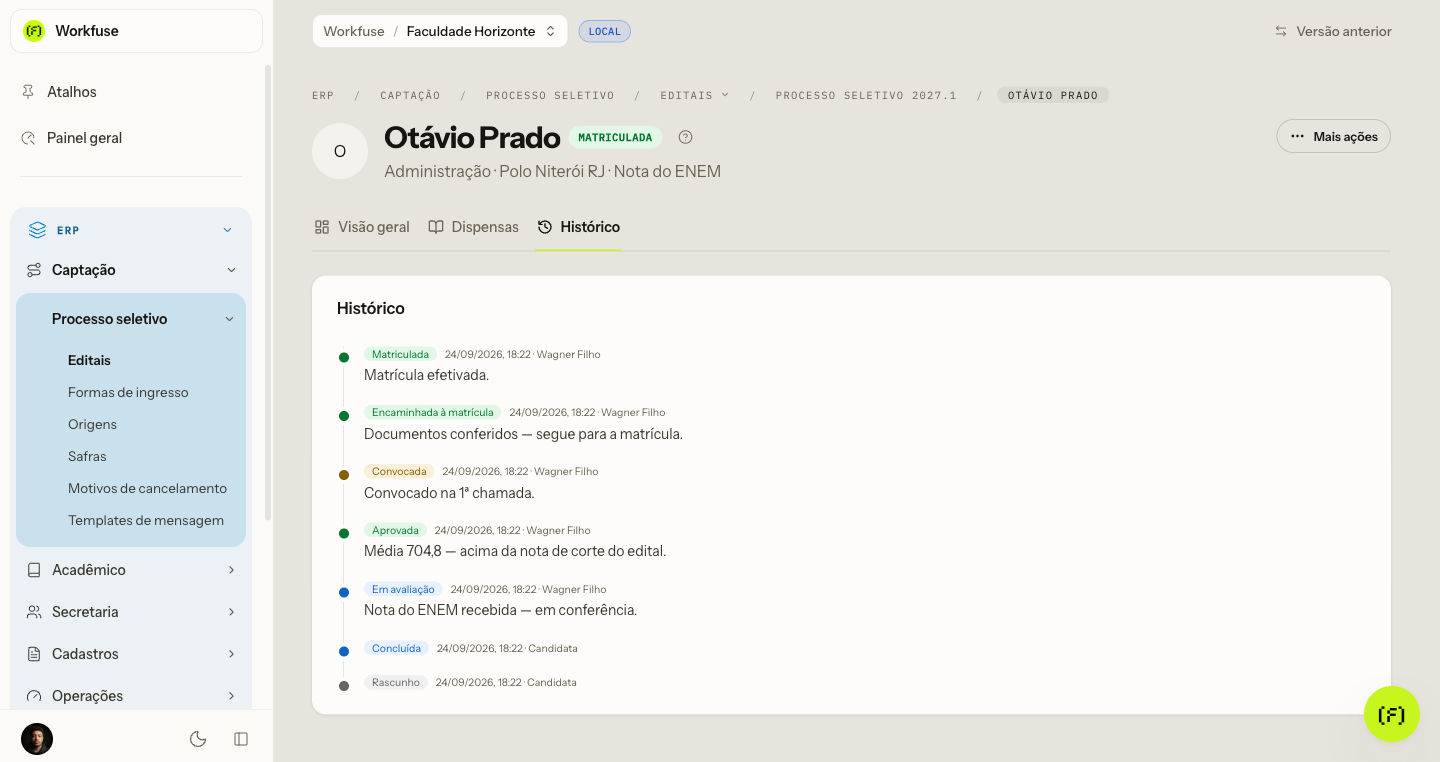Click the help question mark icon

[685, 137]
